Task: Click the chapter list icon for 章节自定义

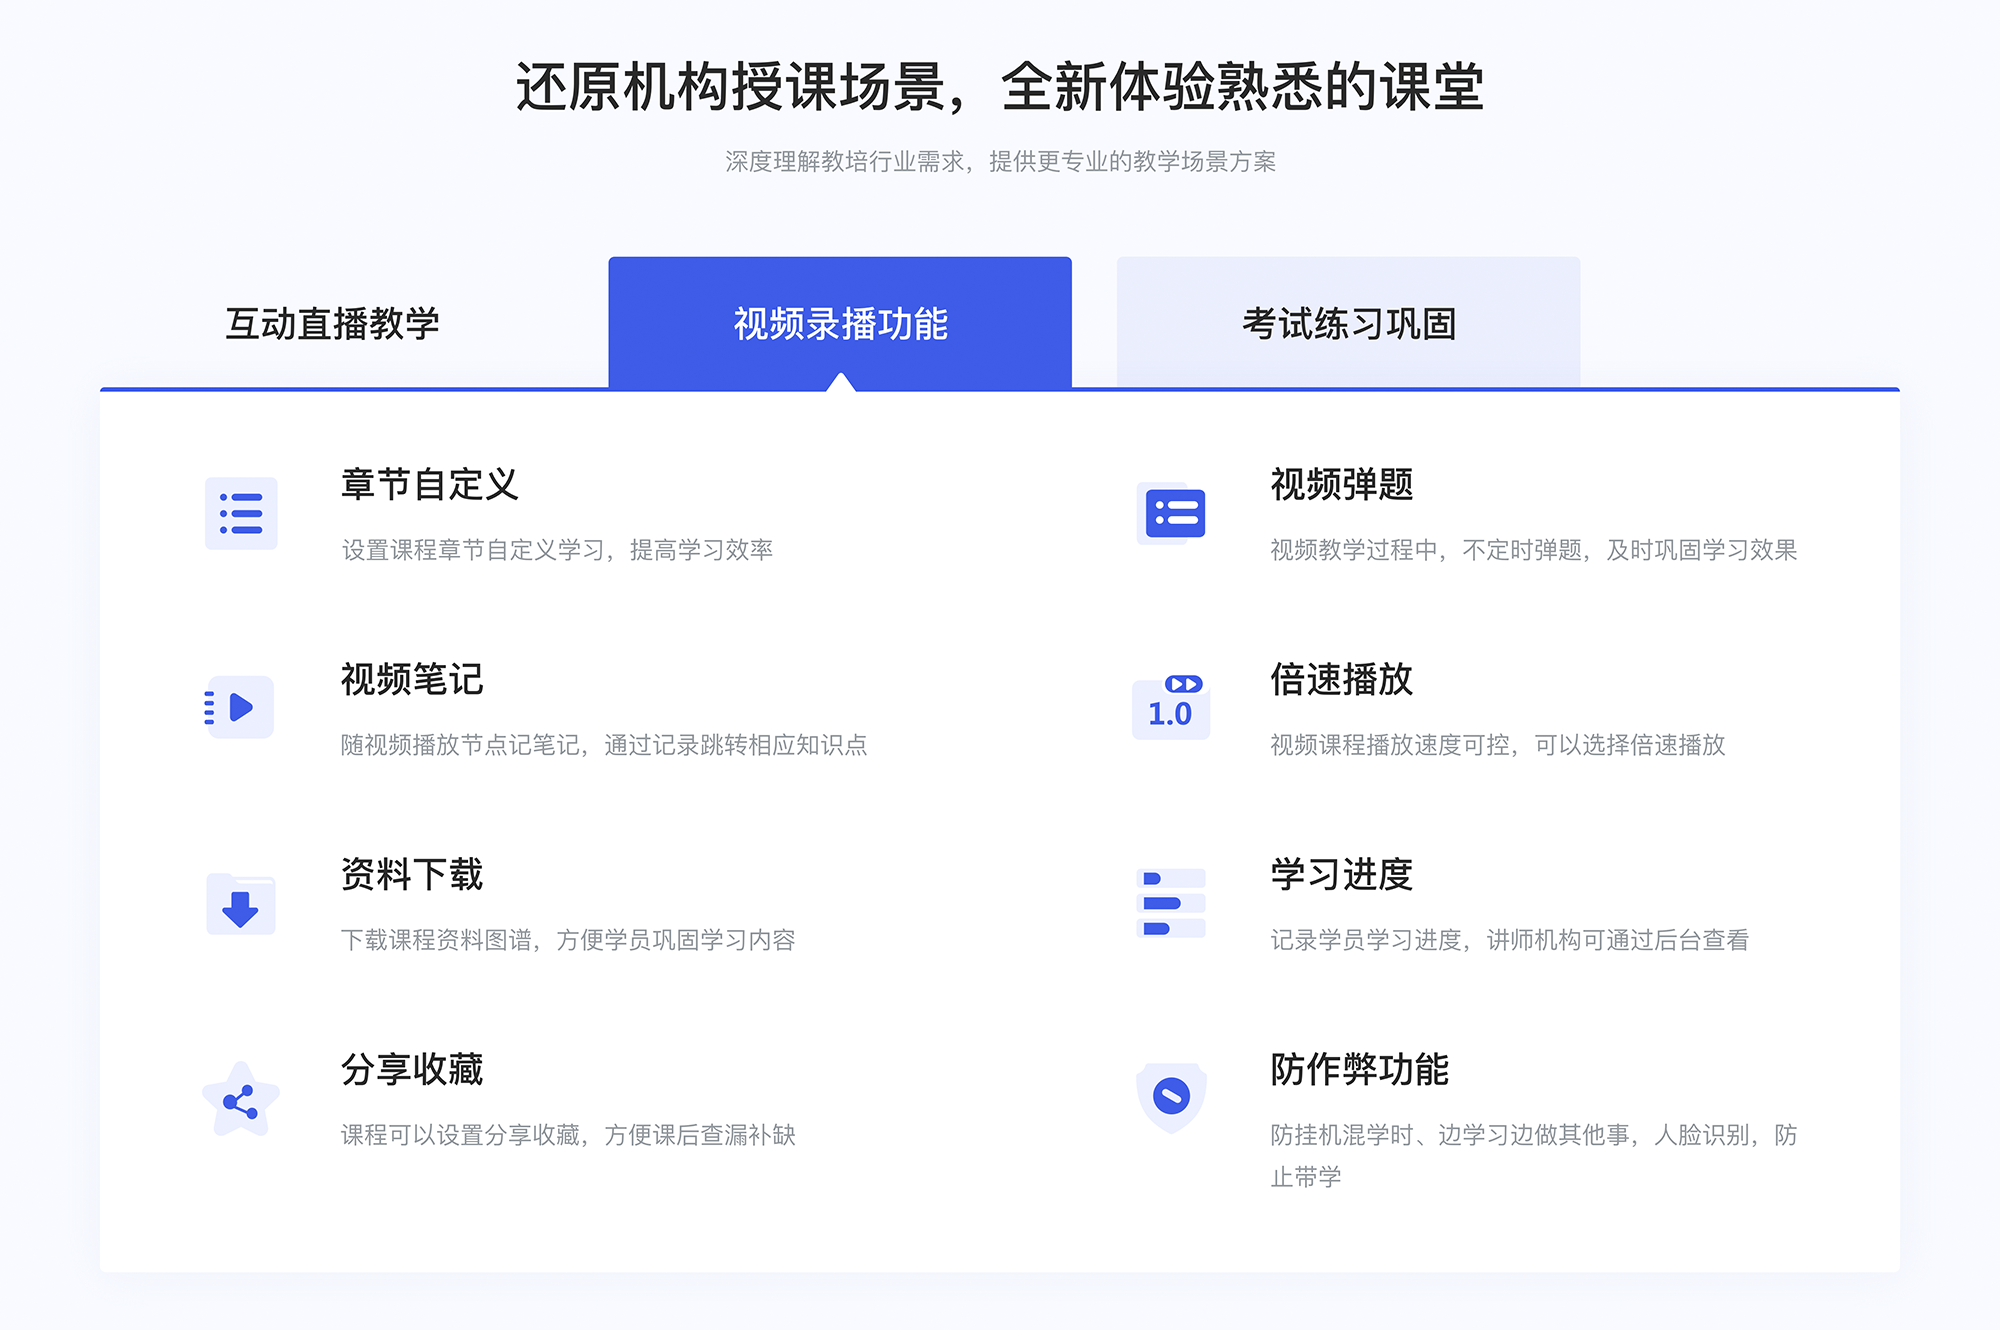Action: (x=239, y=518)
